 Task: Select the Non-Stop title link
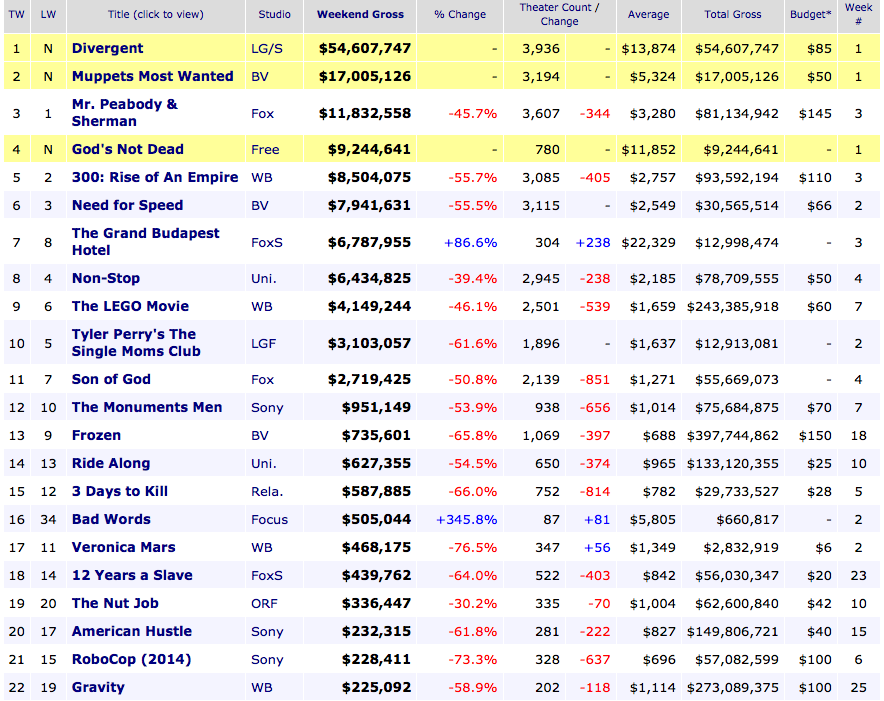tap(105, 279)
